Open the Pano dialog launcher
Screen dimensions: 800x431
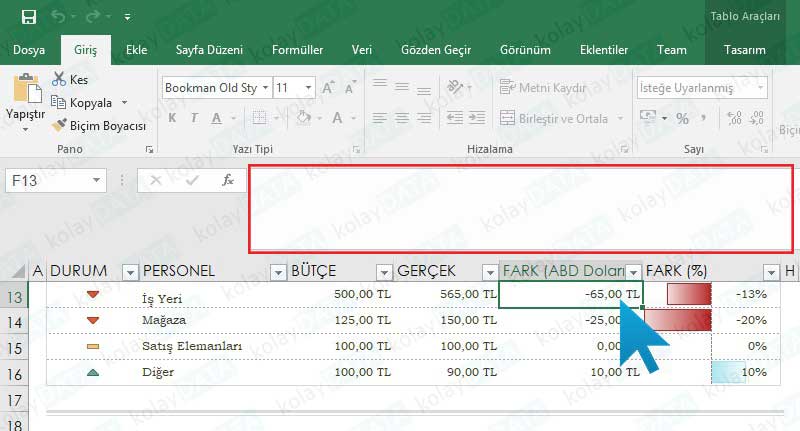click(x=149, y=149)
